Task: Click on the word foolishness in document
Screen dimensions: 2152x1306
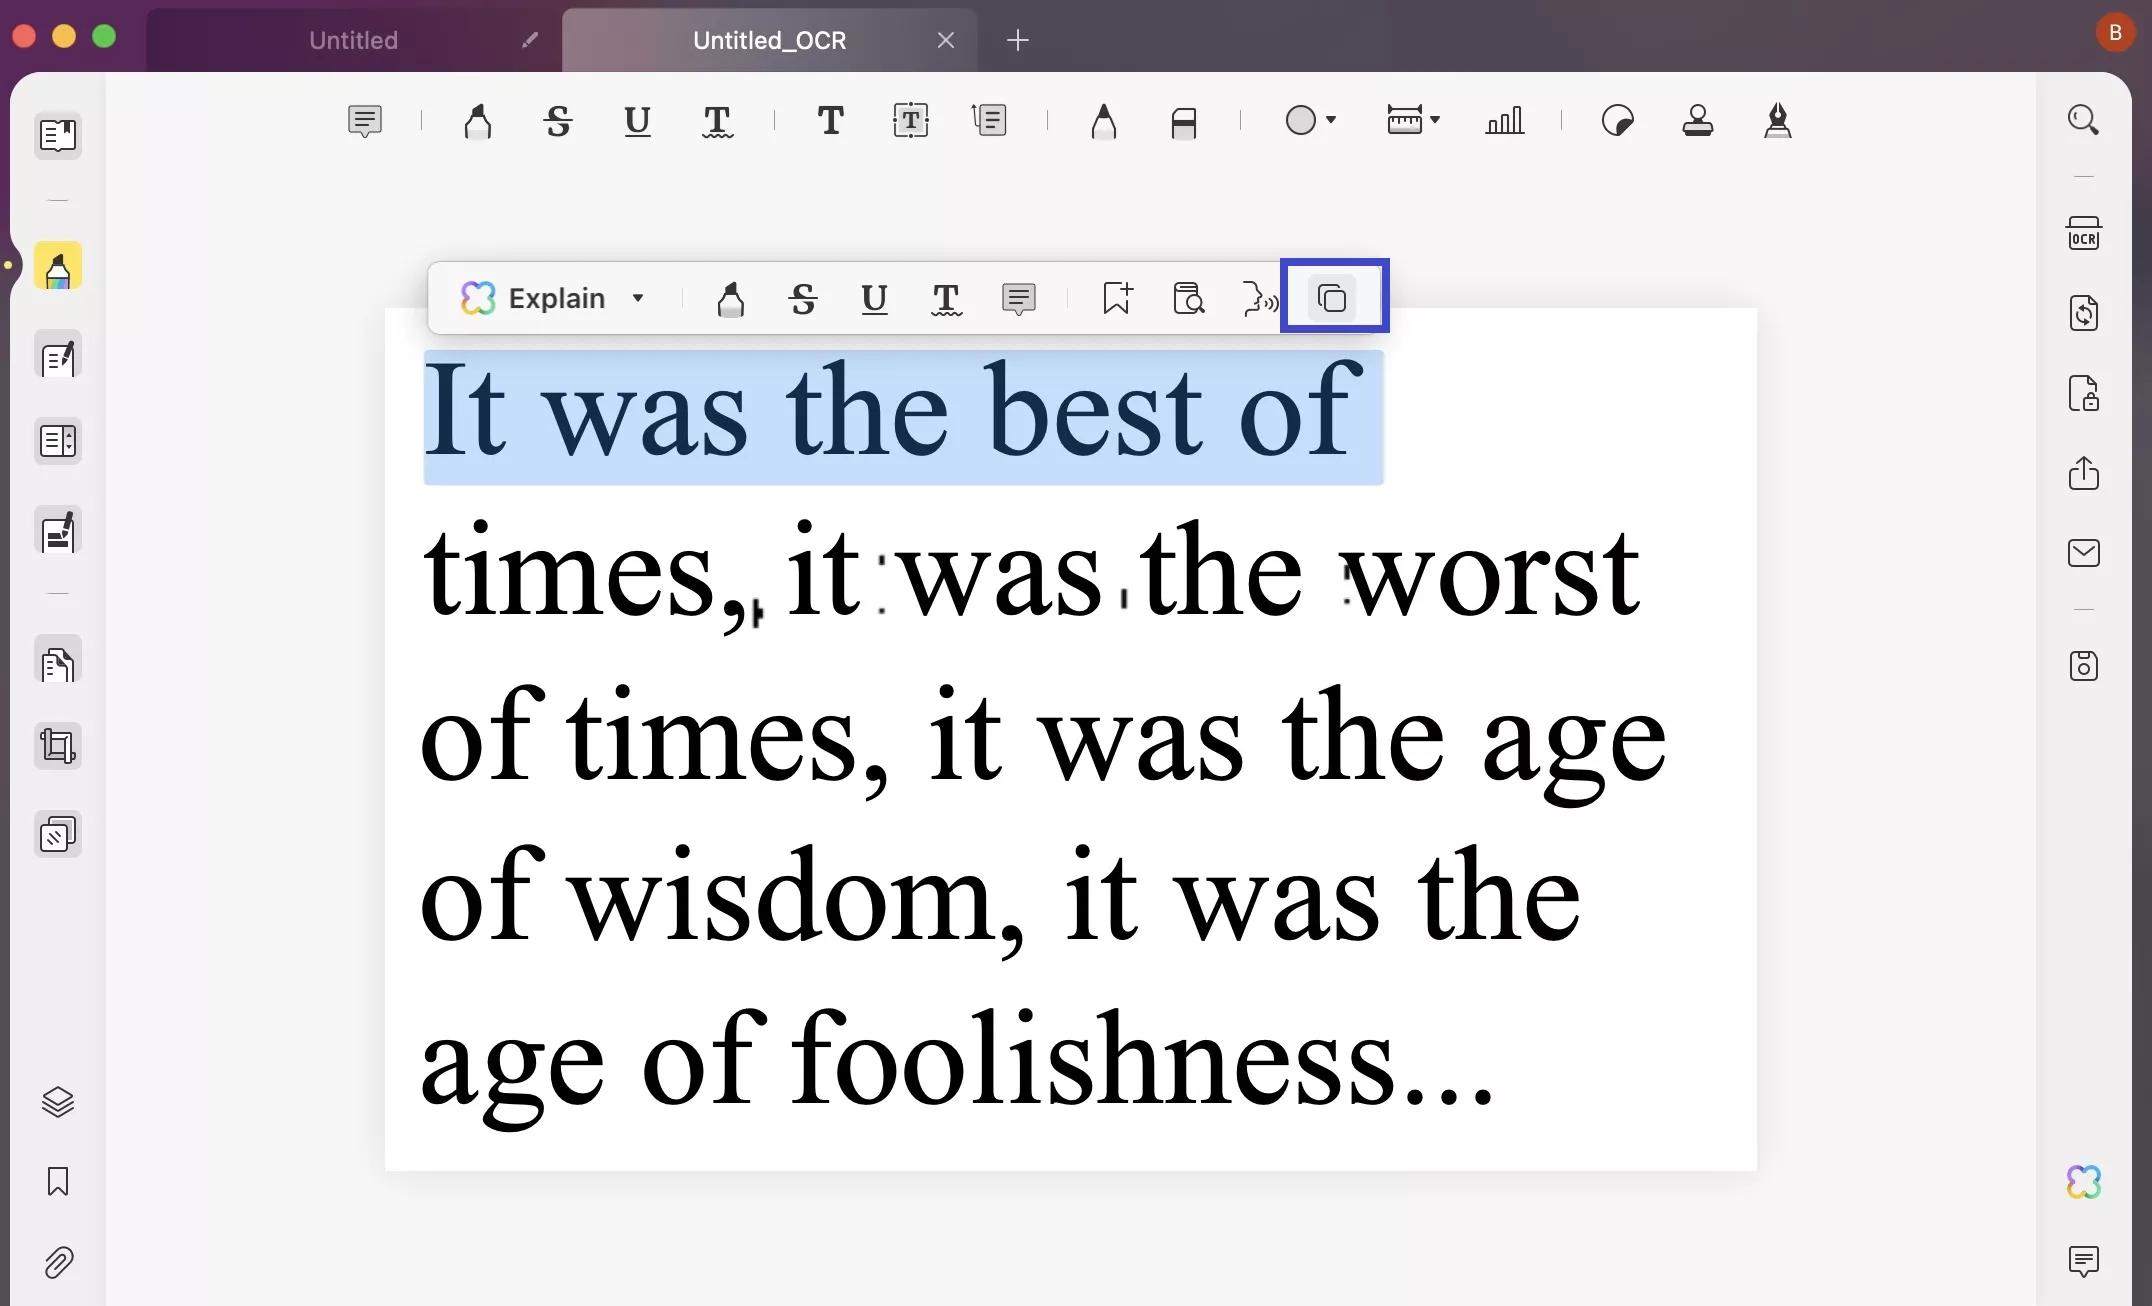Action: coord(1090,1062)
